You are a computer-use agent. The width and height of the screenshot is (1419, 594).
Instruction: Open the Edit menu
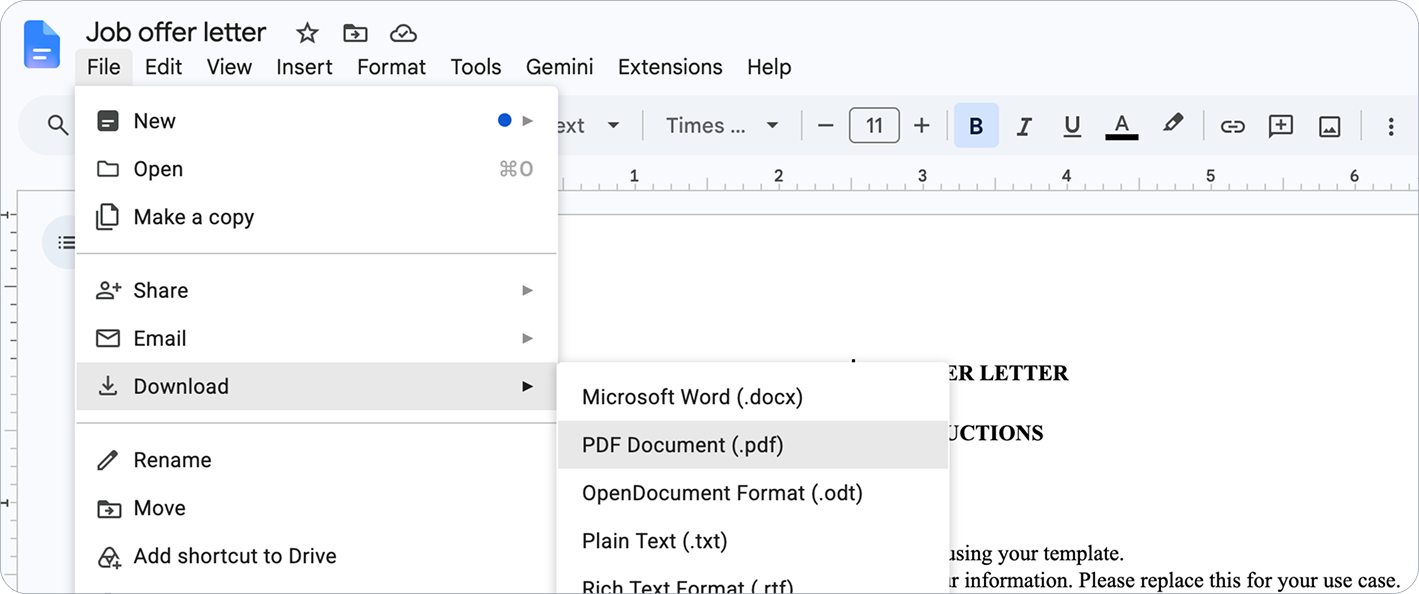pos(163,67)
